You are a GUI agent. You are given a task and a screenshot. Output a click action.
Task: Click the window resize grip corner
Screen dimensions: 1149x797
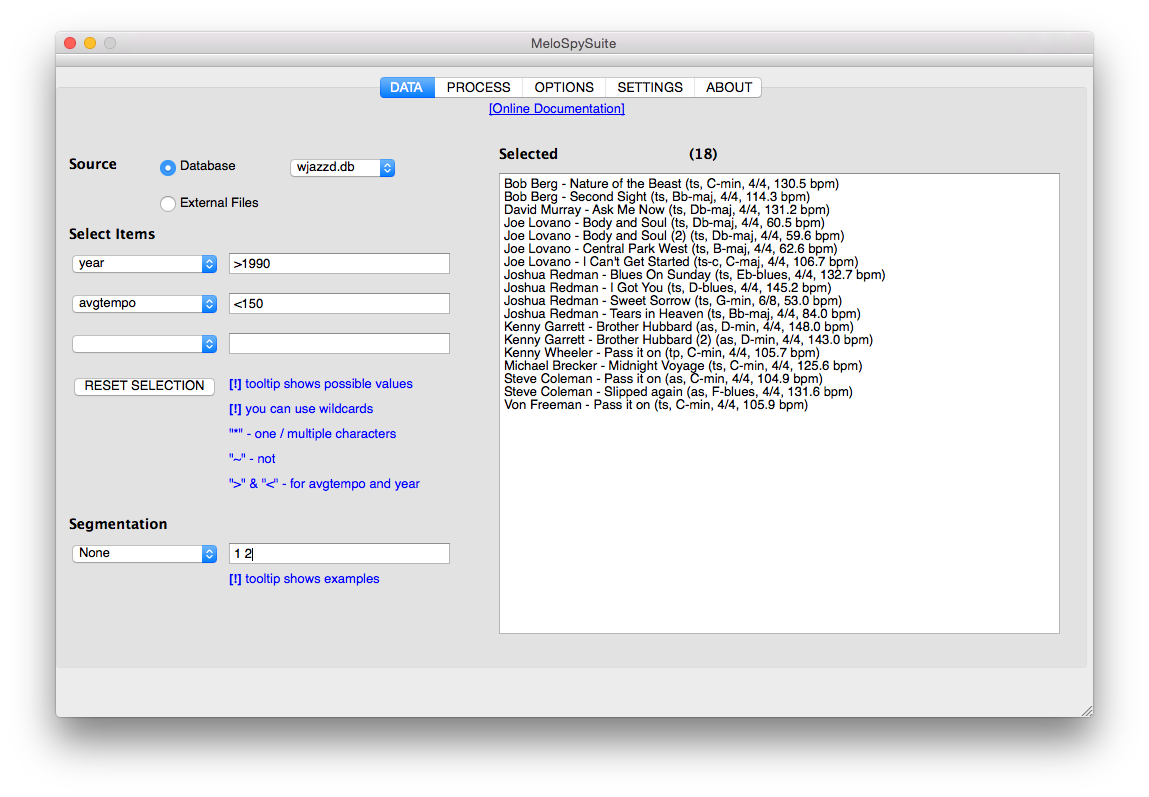(x=1087, y=711)
